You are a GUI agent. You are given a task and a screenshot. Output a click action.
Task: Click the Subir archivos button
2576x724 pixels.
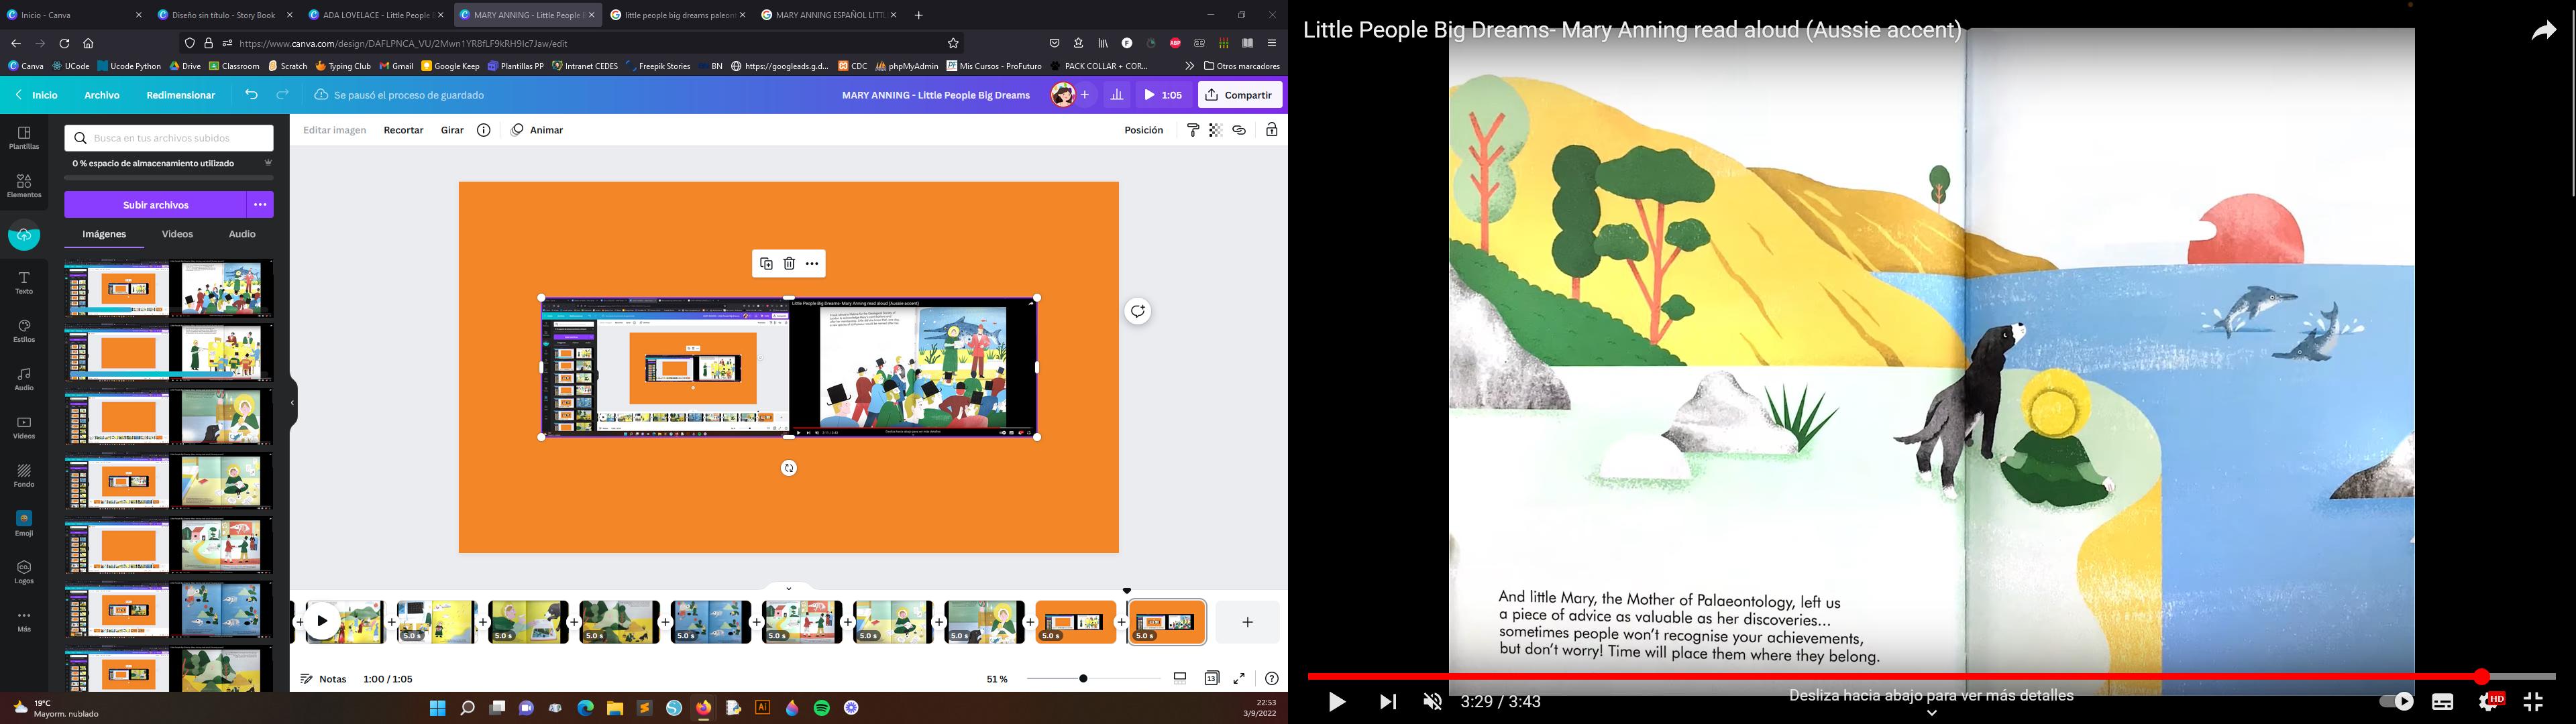(156, 205)
